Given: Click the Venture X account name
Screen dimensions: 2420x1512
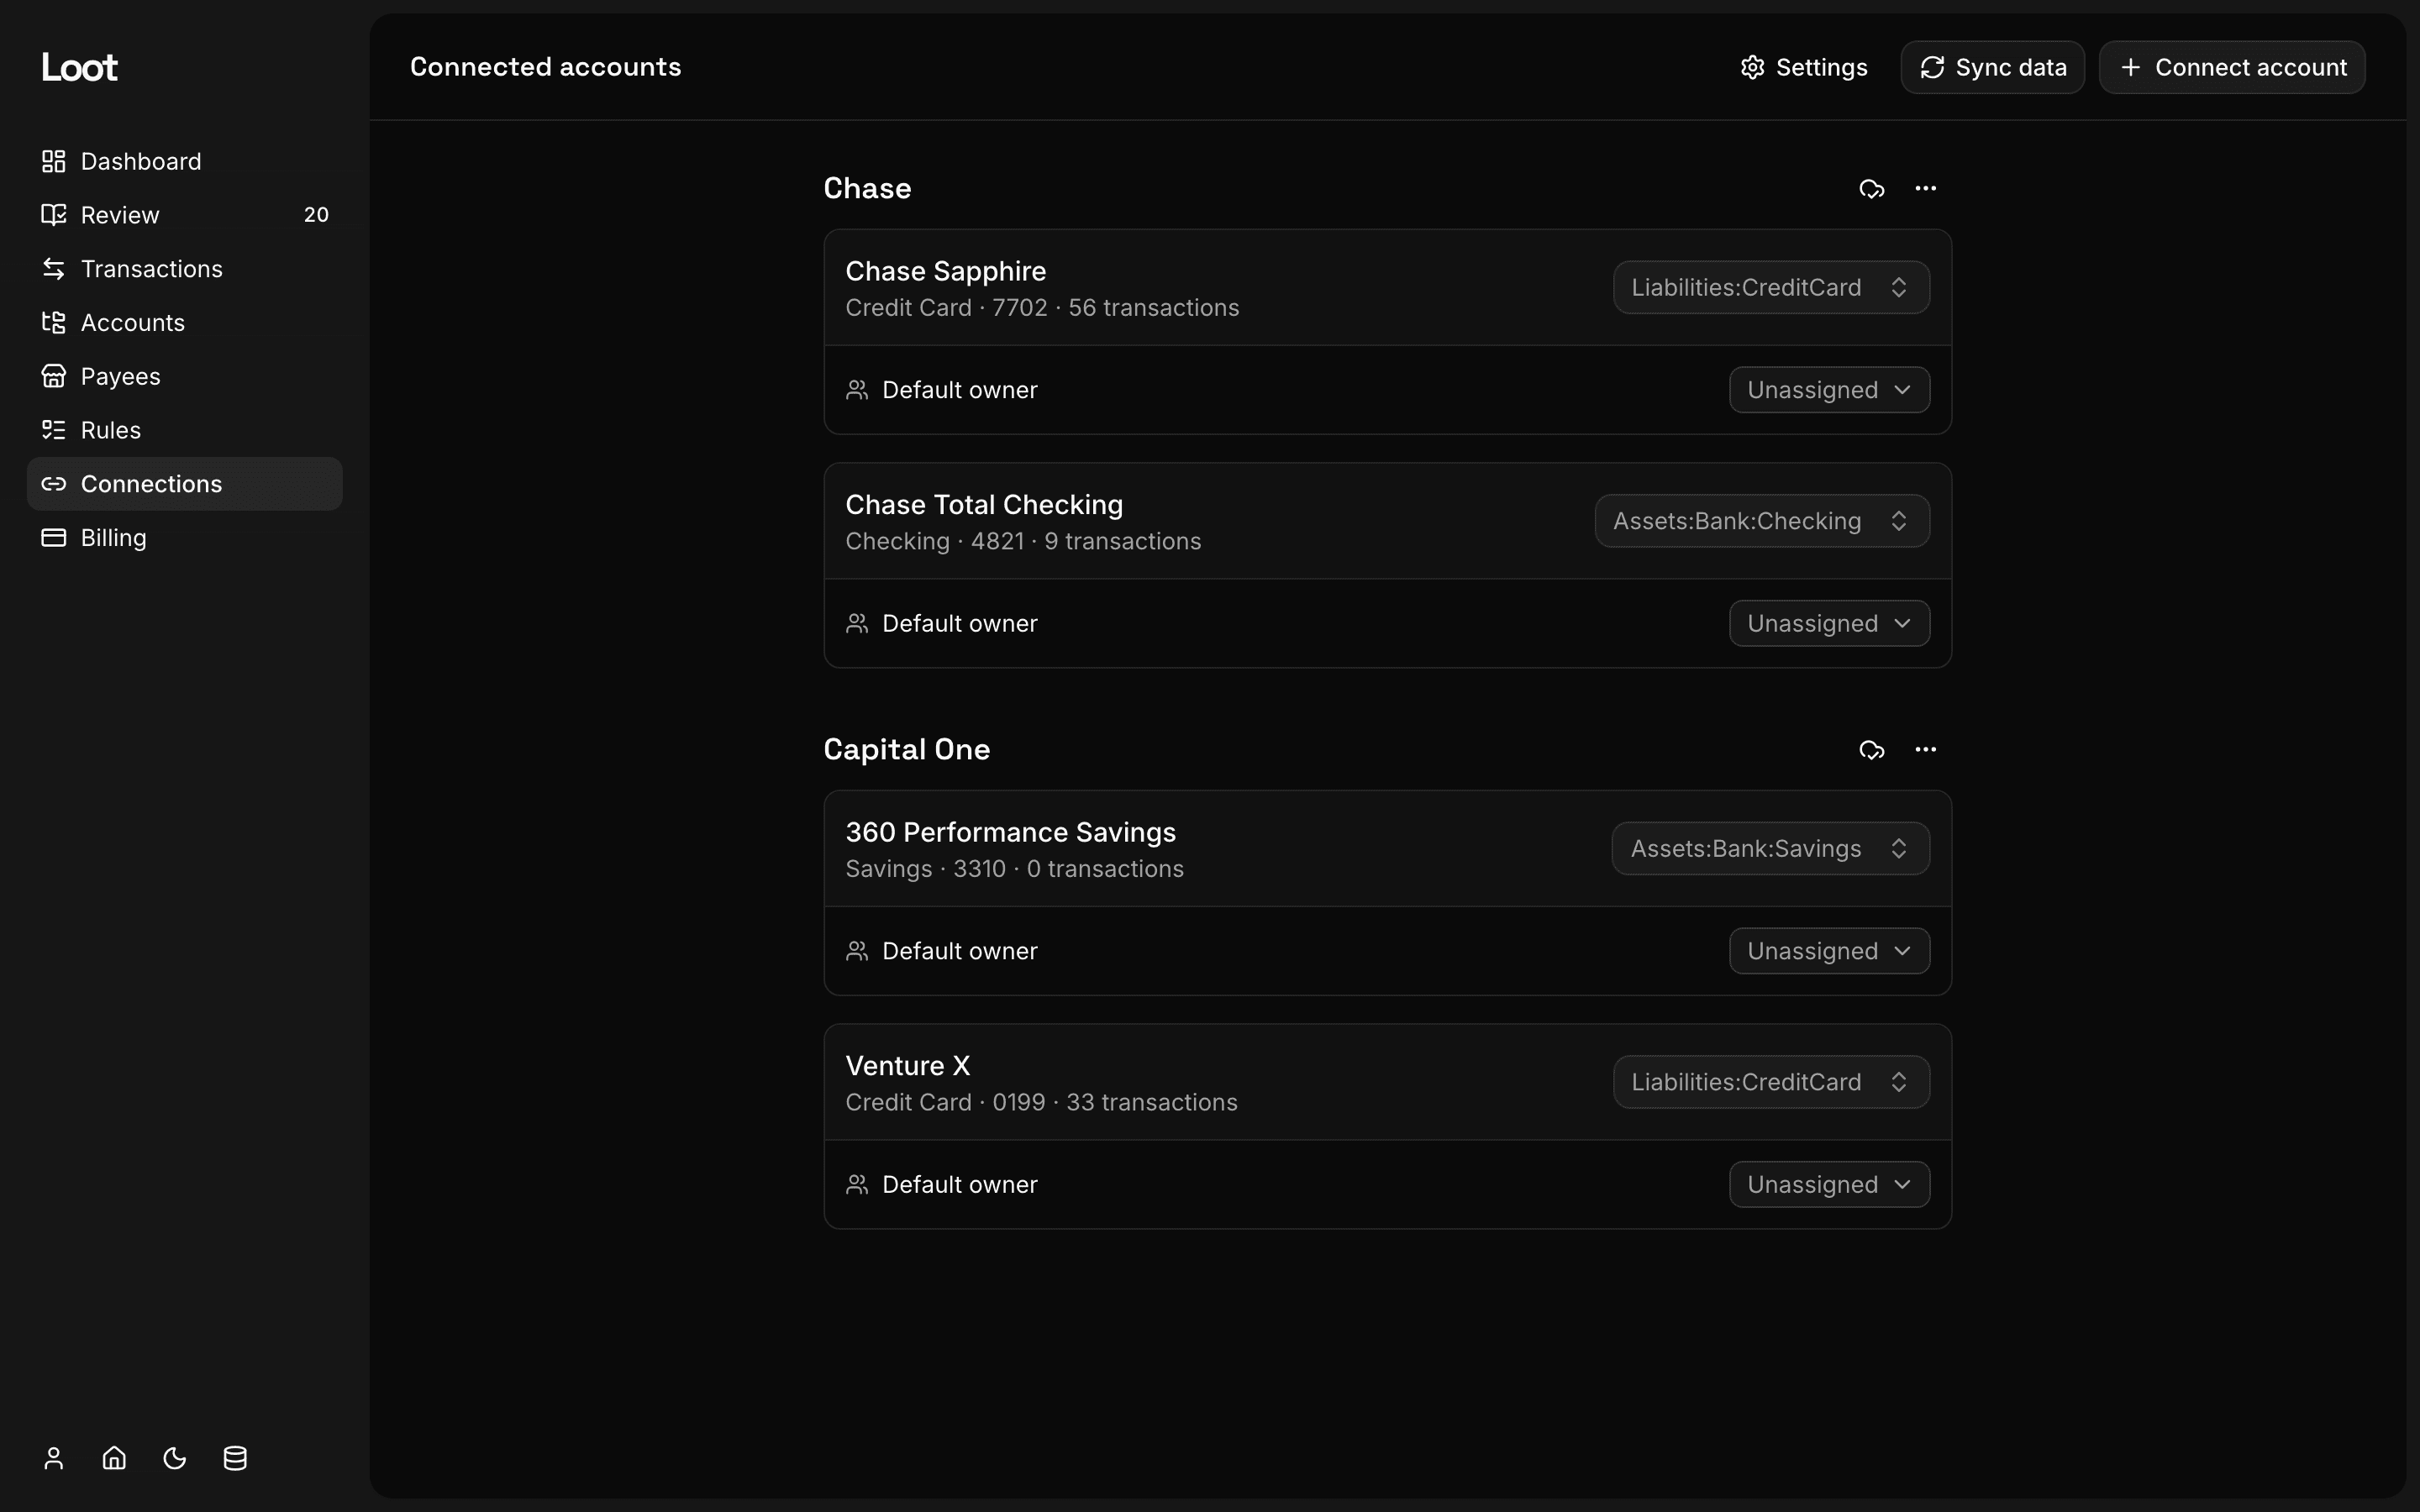Looking at the screenshot, I should 907,1066.
